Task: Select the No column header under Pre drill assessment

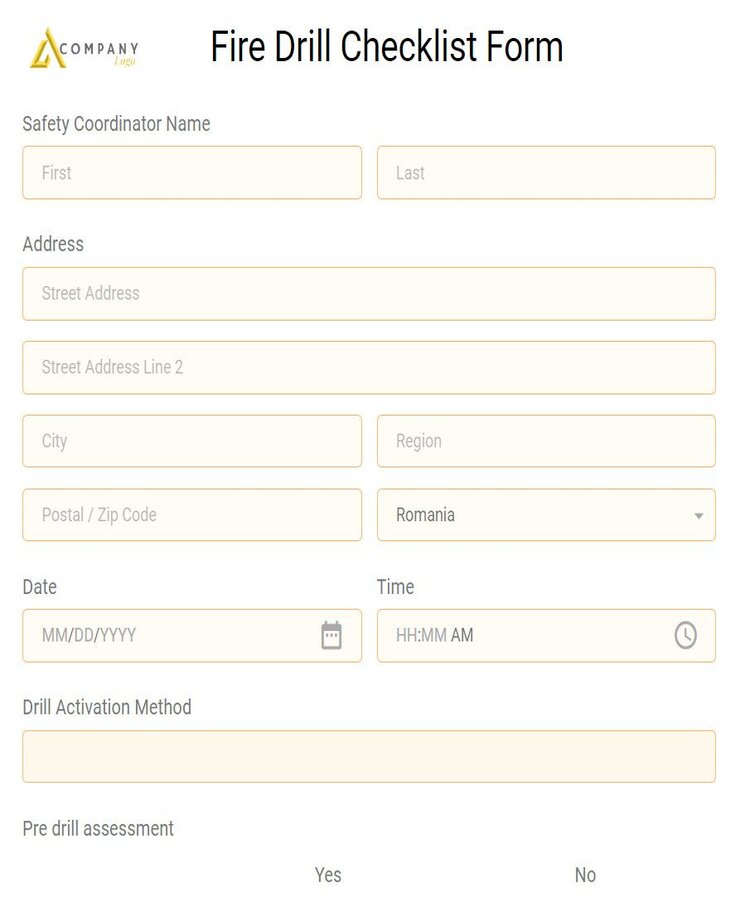Action: [585, 875]
